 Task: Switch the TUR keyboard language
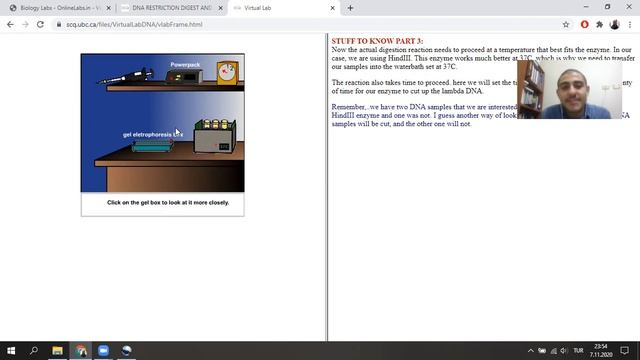pyautogui.click(x=578, y=351)
